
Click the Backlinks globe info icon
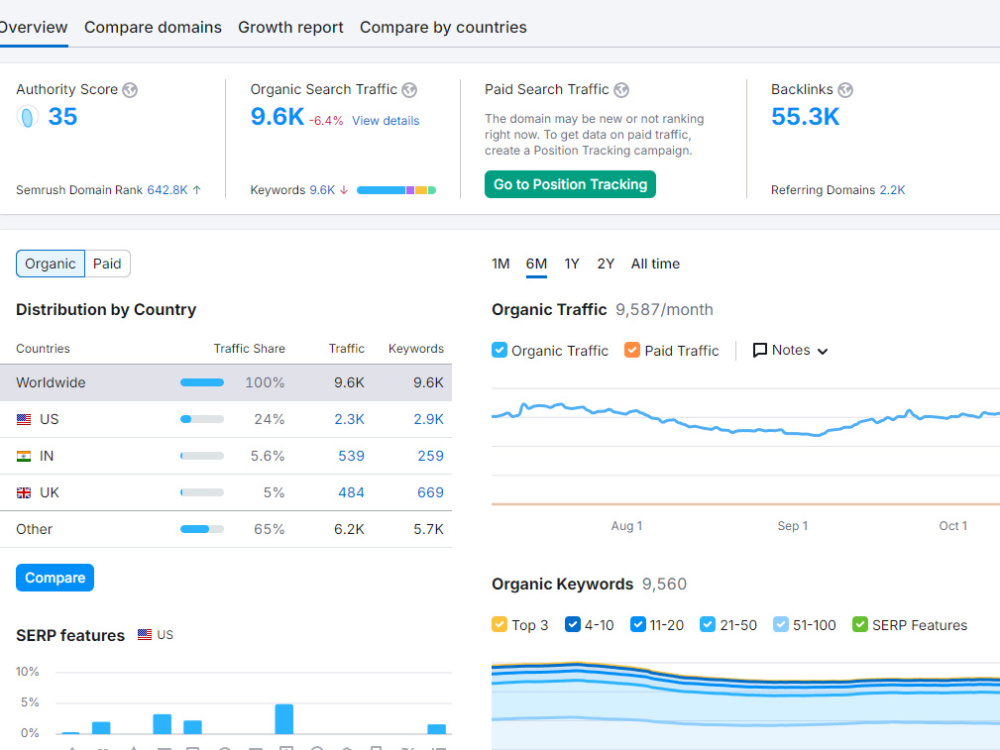coord(845,90)
